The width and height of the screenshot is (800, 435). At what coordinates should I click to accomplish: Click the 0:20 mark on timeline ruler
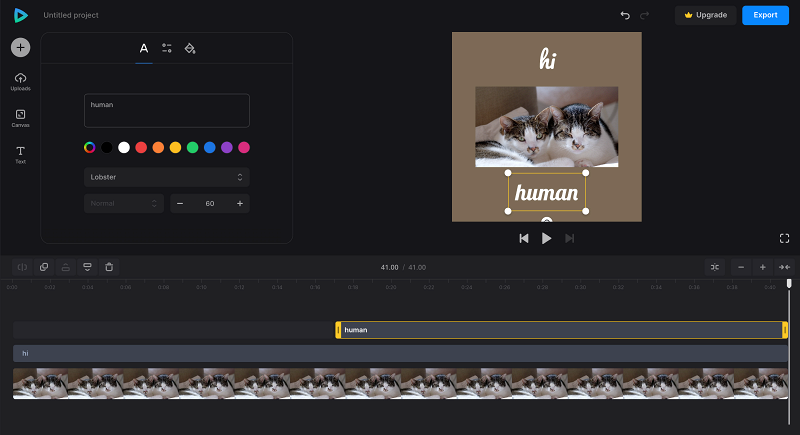391,287
